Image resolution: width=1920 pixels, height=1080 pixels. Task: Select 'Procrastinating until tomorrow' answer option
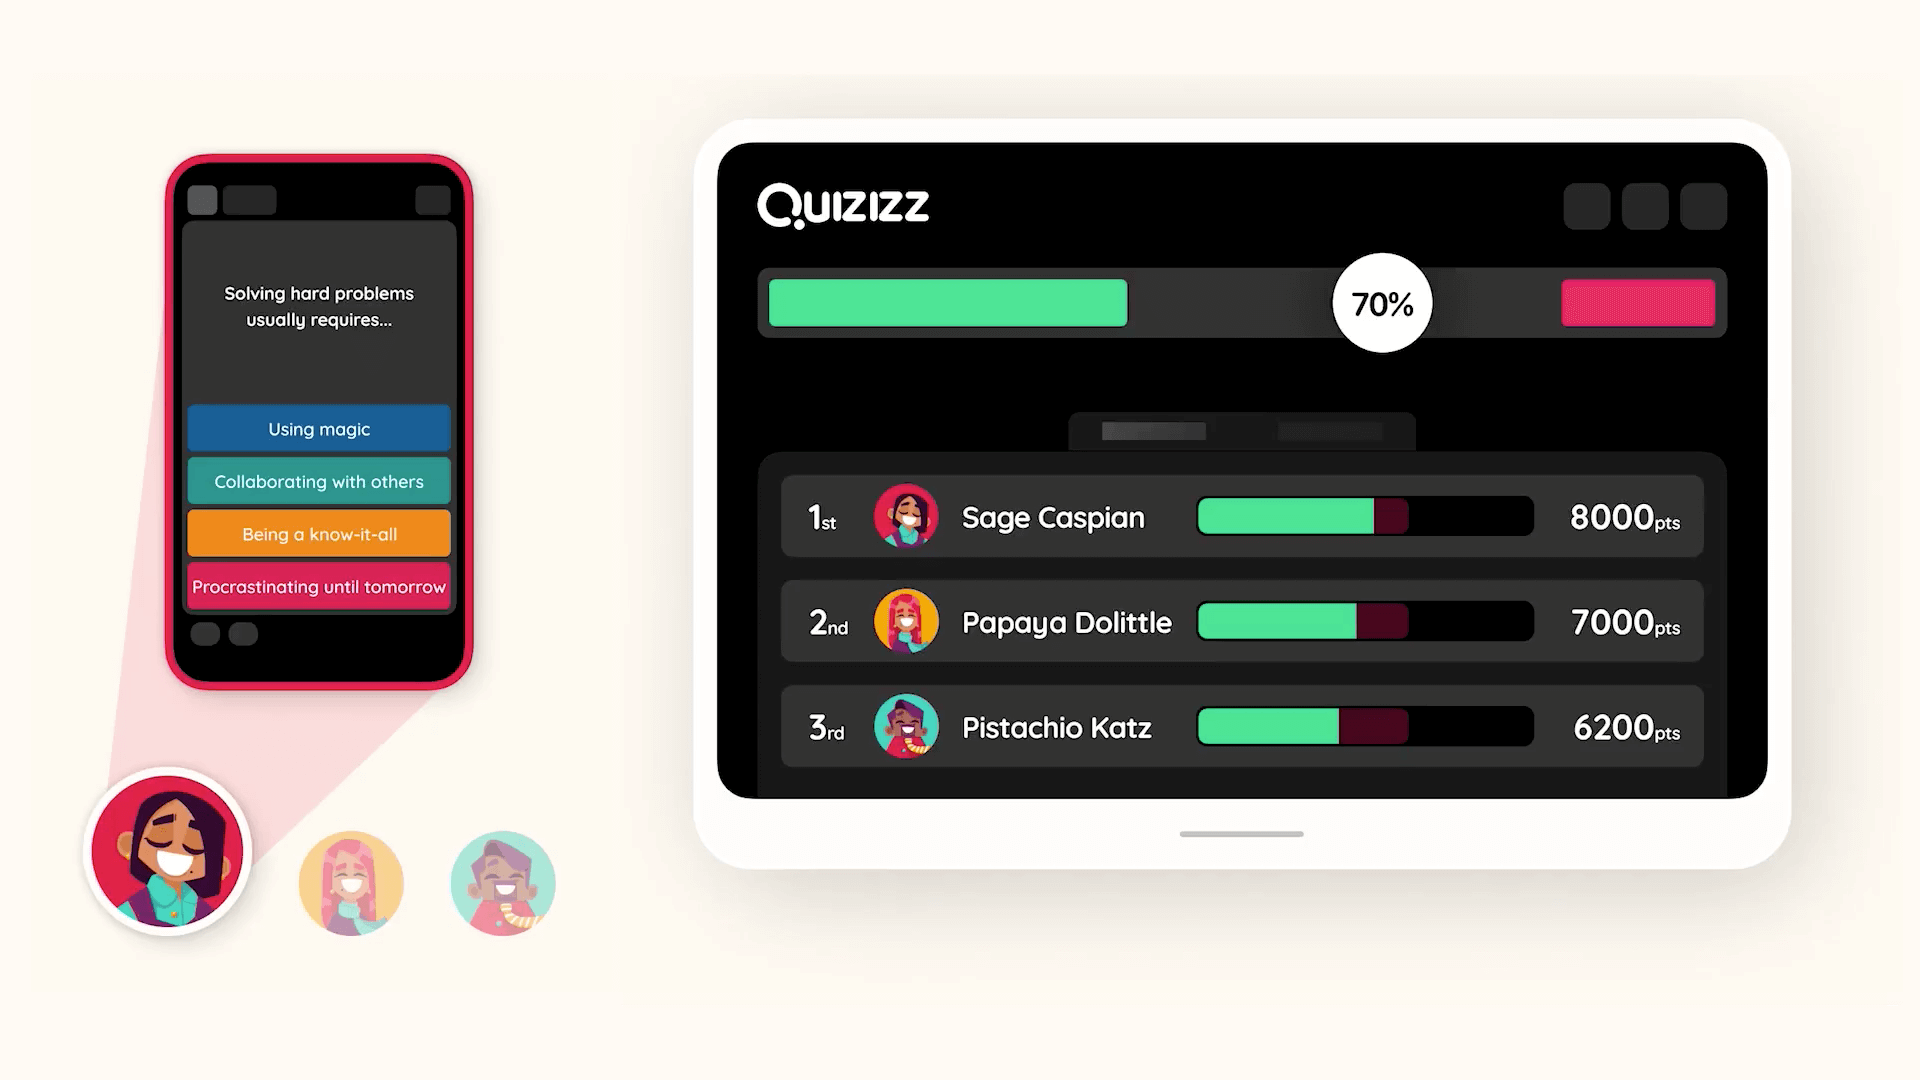pyautogui.click(x=319, y=587)
